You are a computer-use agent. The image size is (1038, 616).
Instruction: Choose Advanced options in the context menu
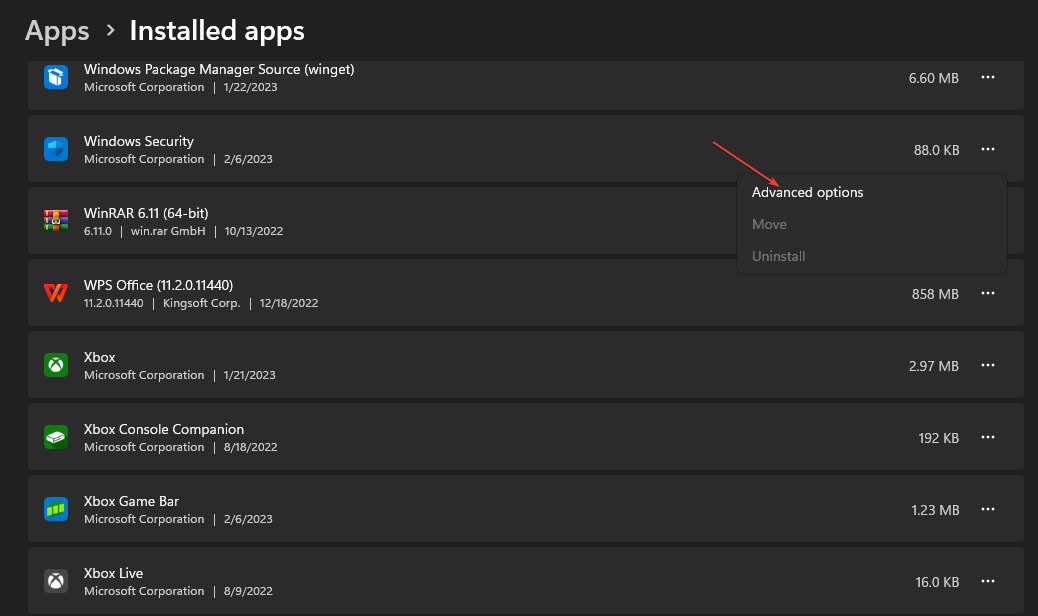[x=872, y=193]
